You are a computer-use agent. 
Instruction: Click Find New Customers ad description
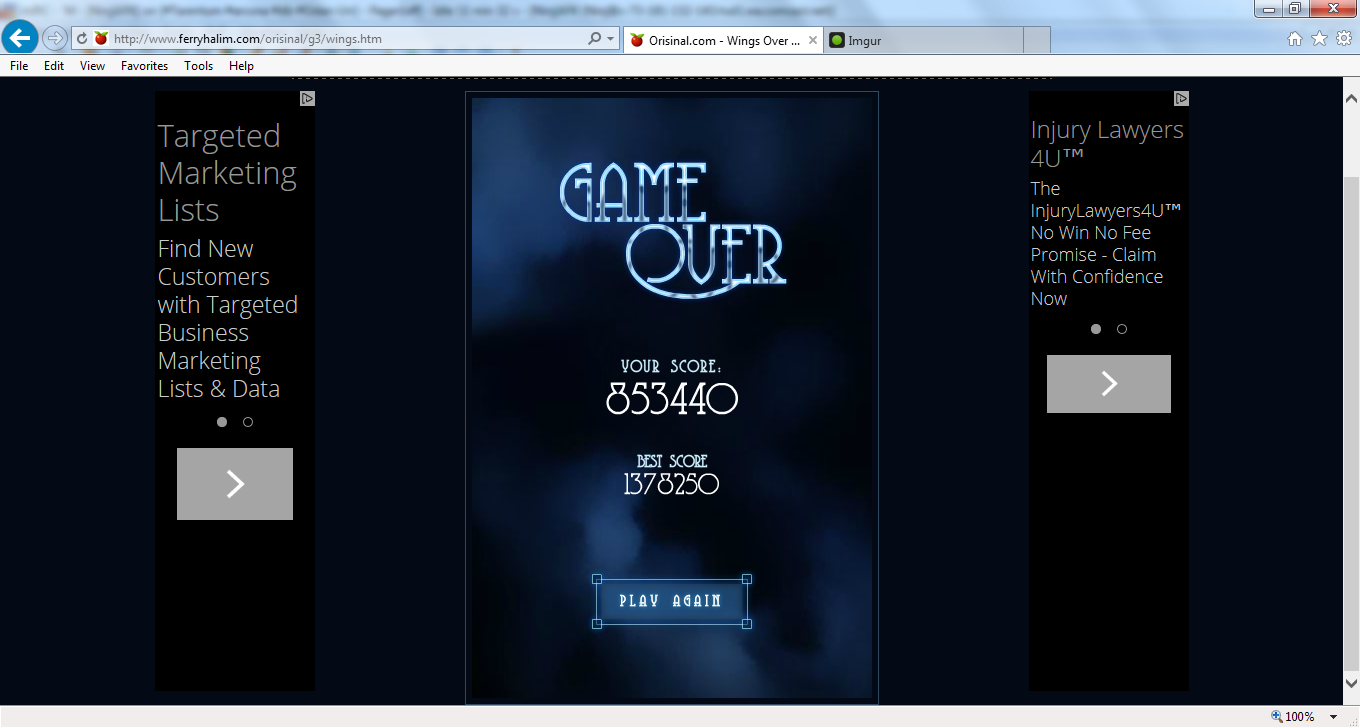(228, 319)
